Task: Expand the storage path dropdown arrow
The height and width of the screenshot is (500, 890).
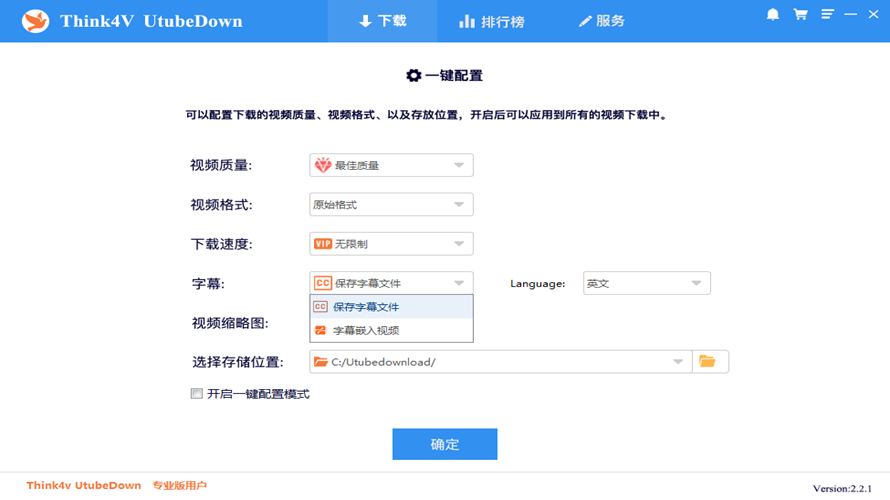Action: point(678,362)
